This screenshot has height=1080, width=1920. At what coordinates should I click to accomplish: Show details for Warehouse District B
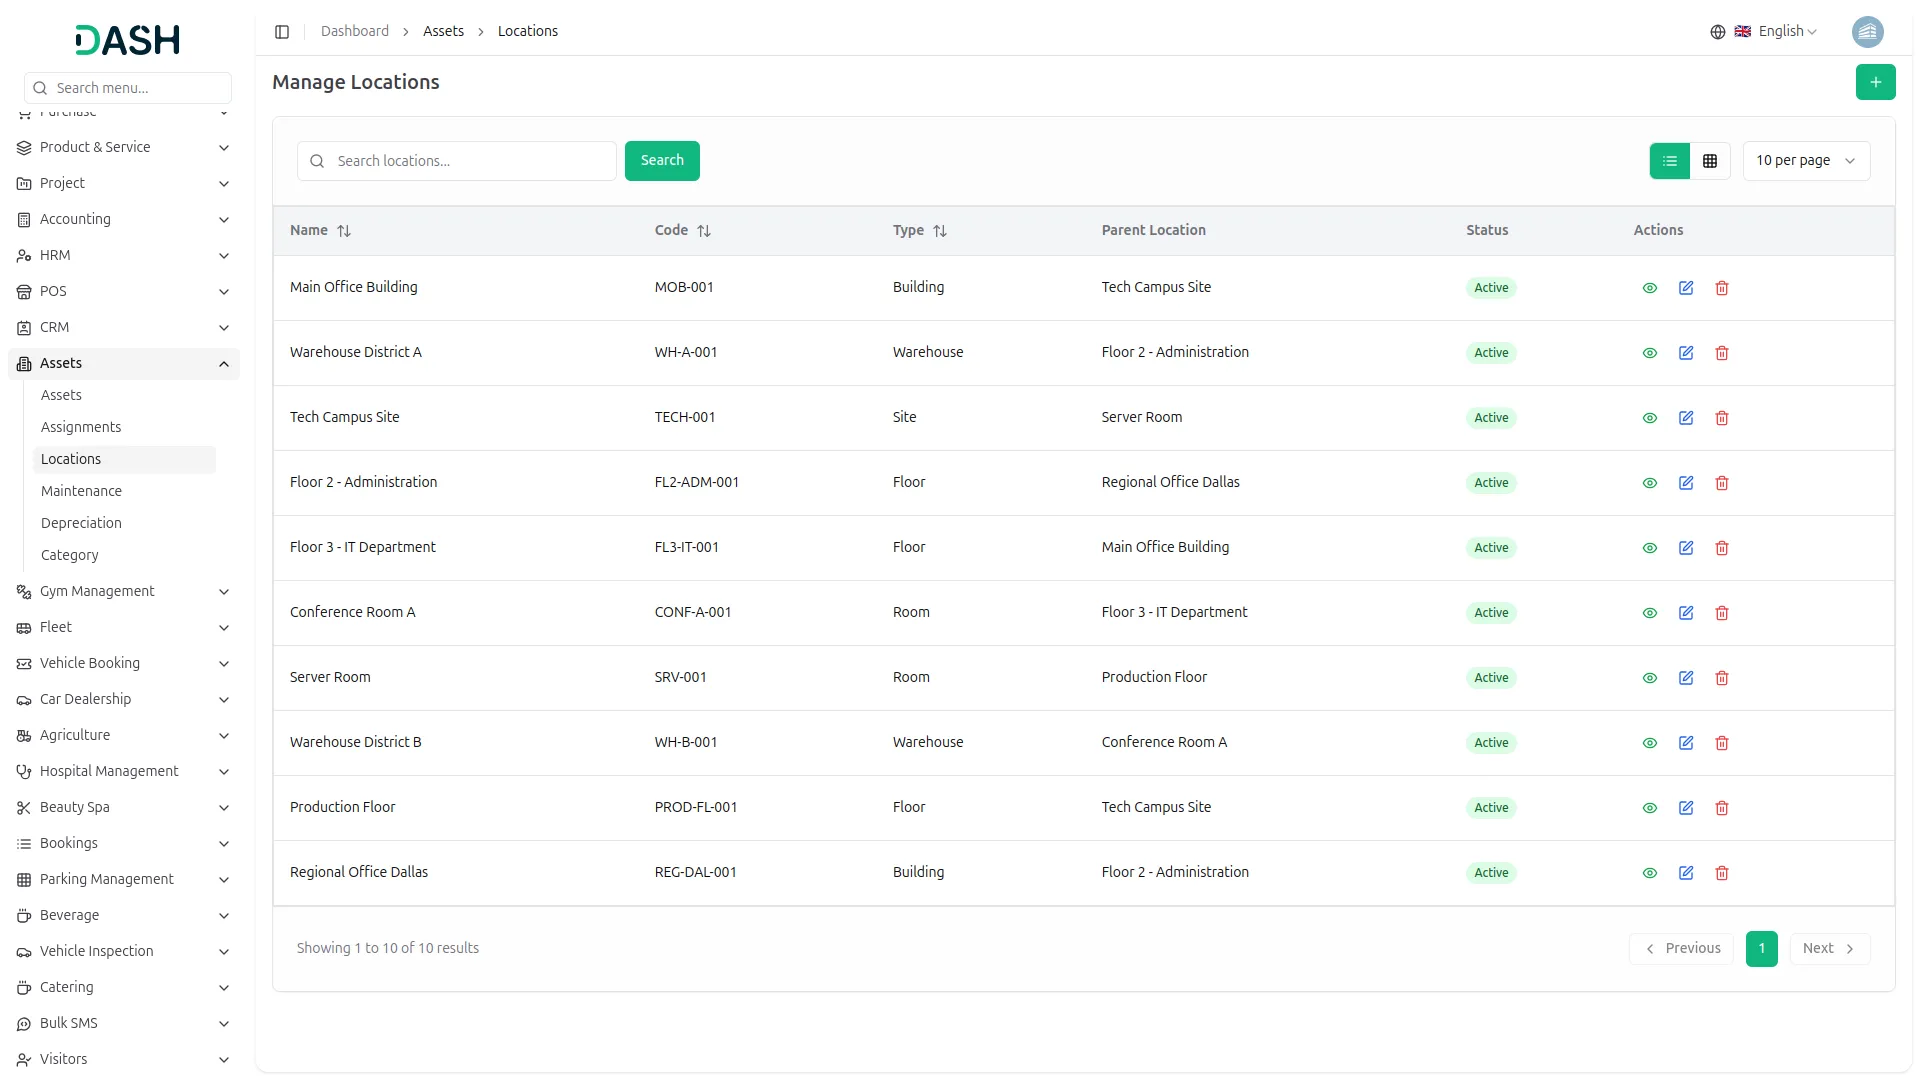(x=1649, y=742)
